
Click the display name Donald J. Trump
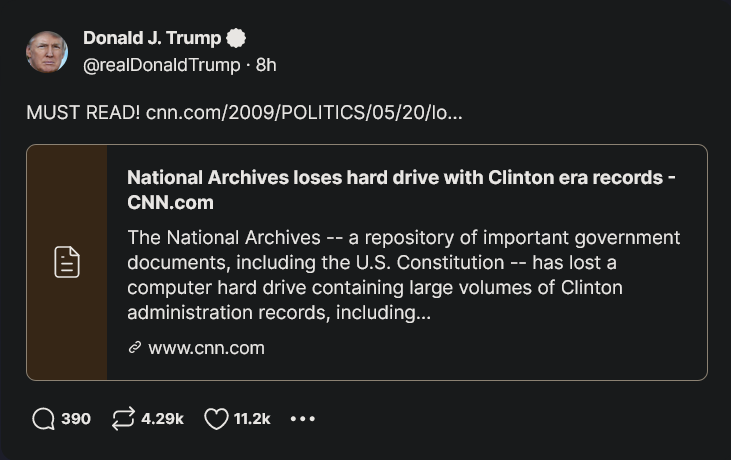pos(152,39)
